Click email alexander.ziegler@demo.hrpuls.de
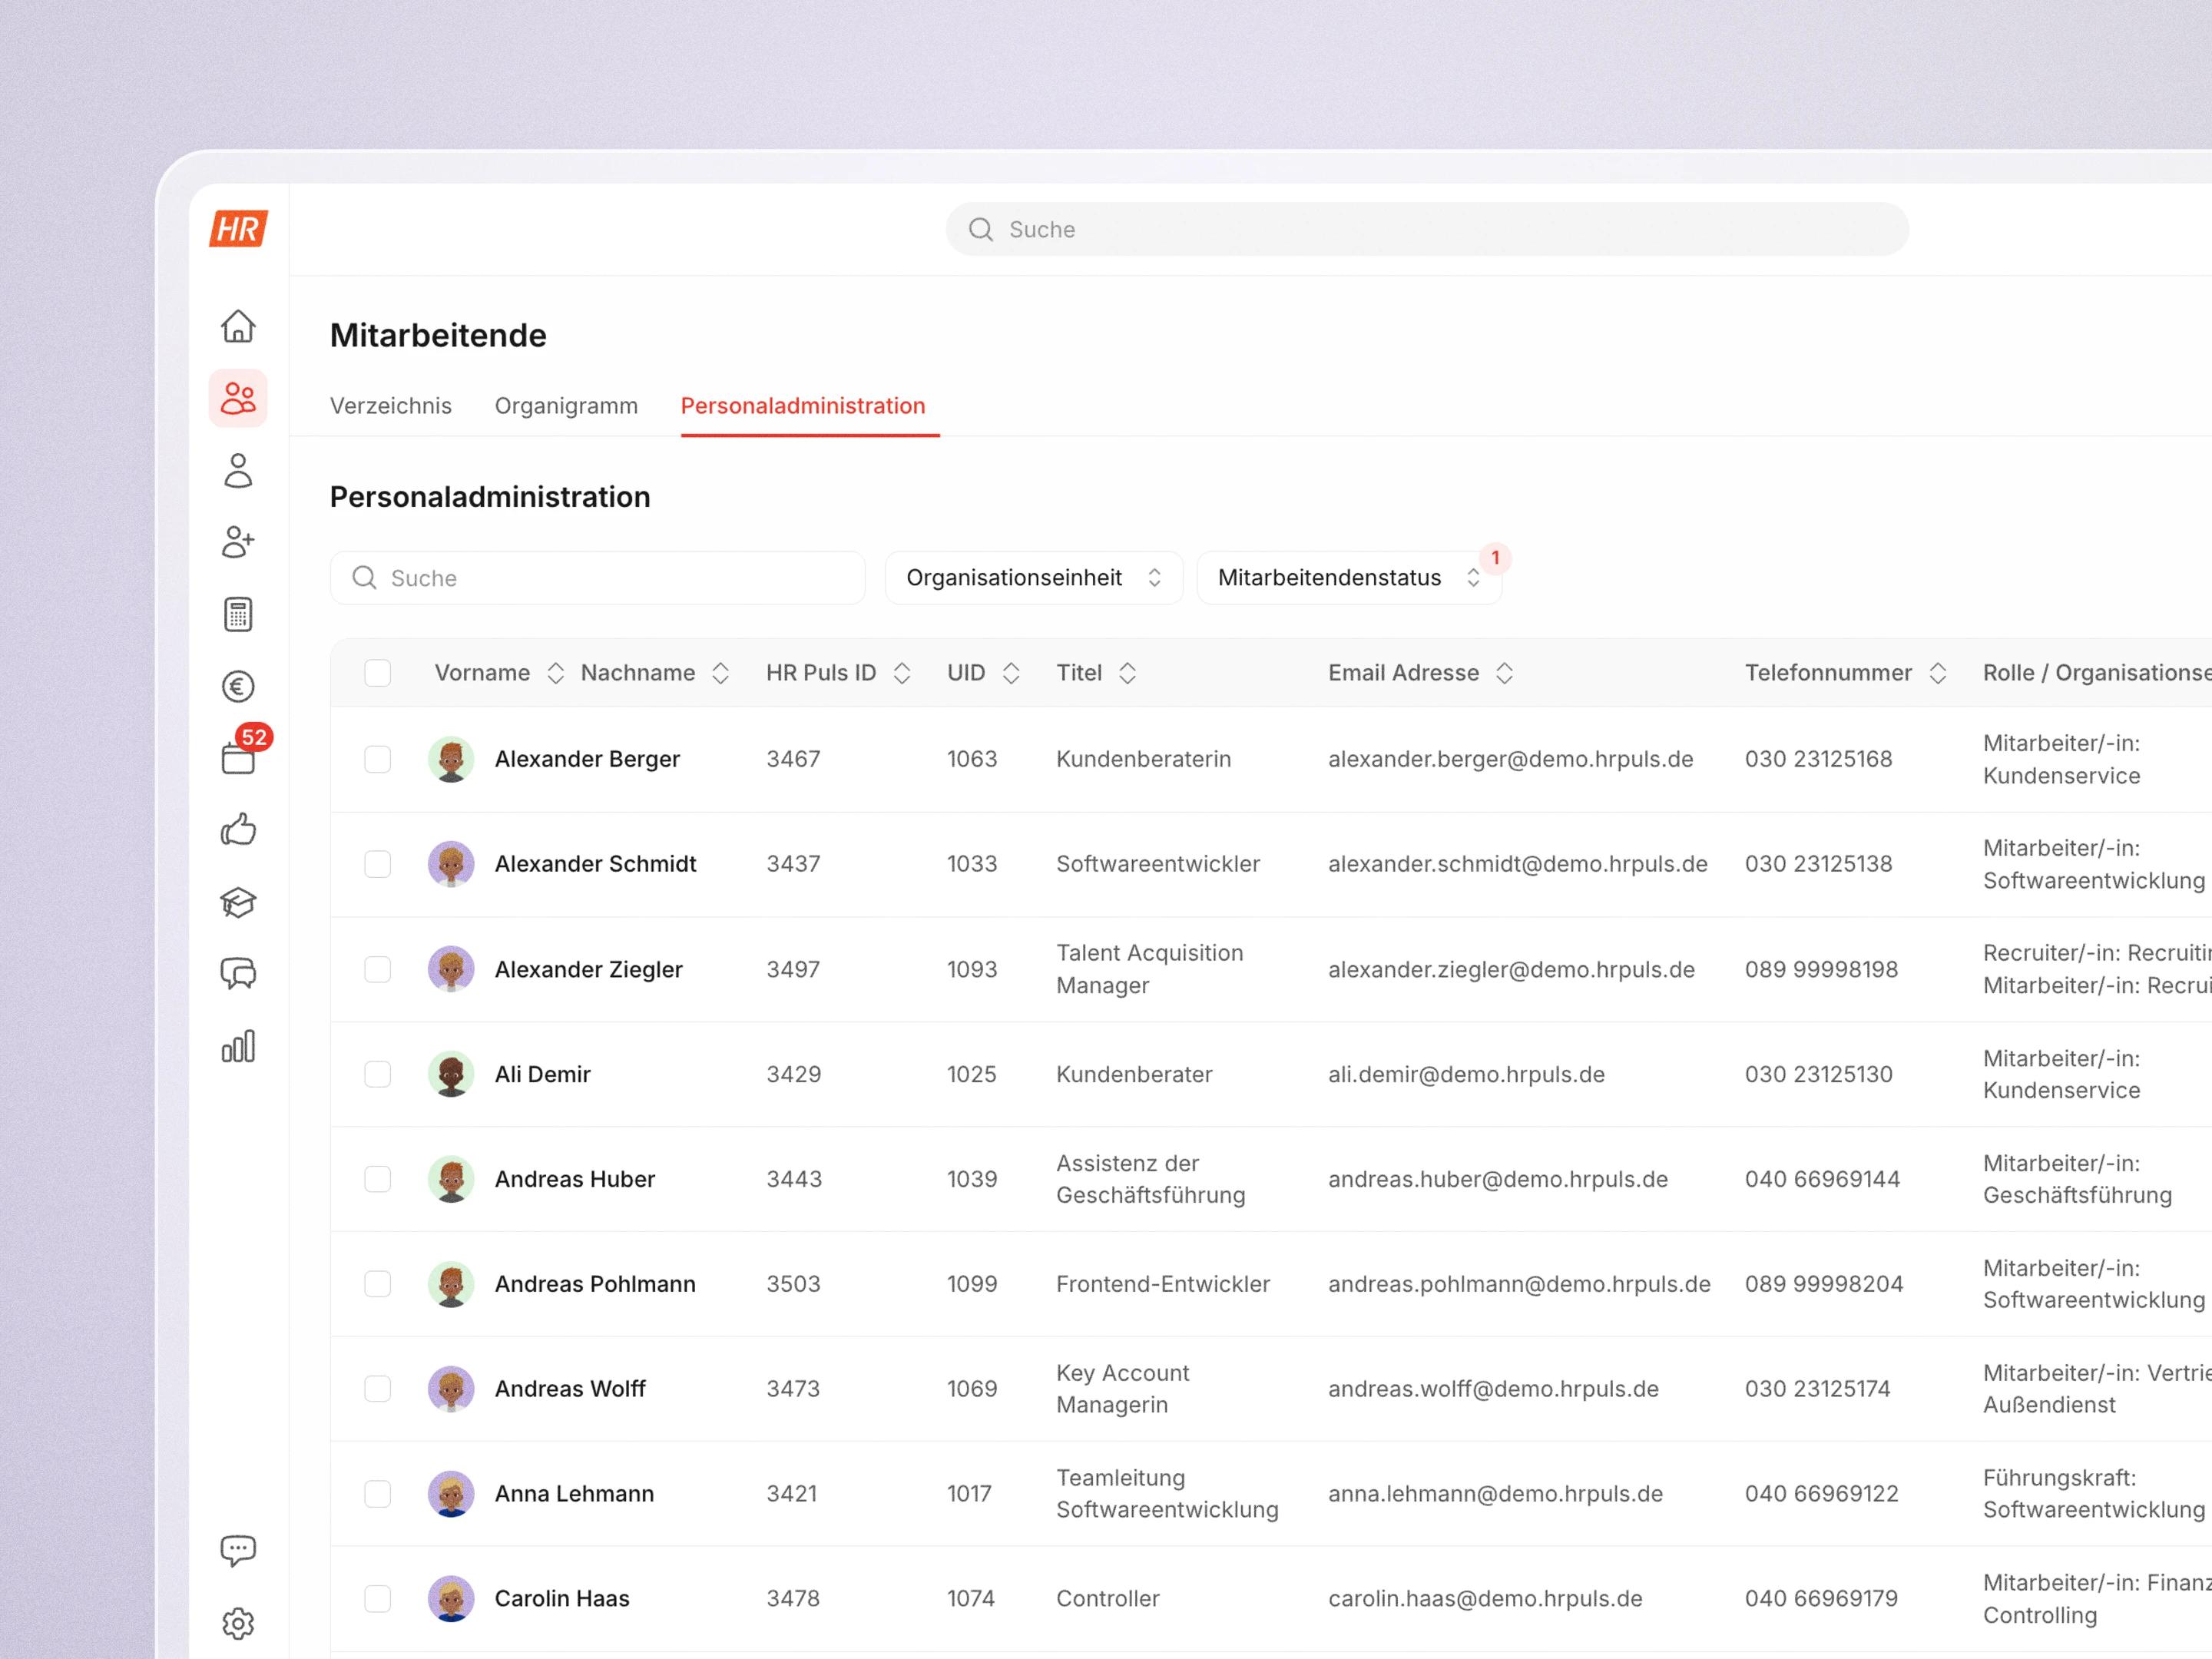 pos(1511,969)
